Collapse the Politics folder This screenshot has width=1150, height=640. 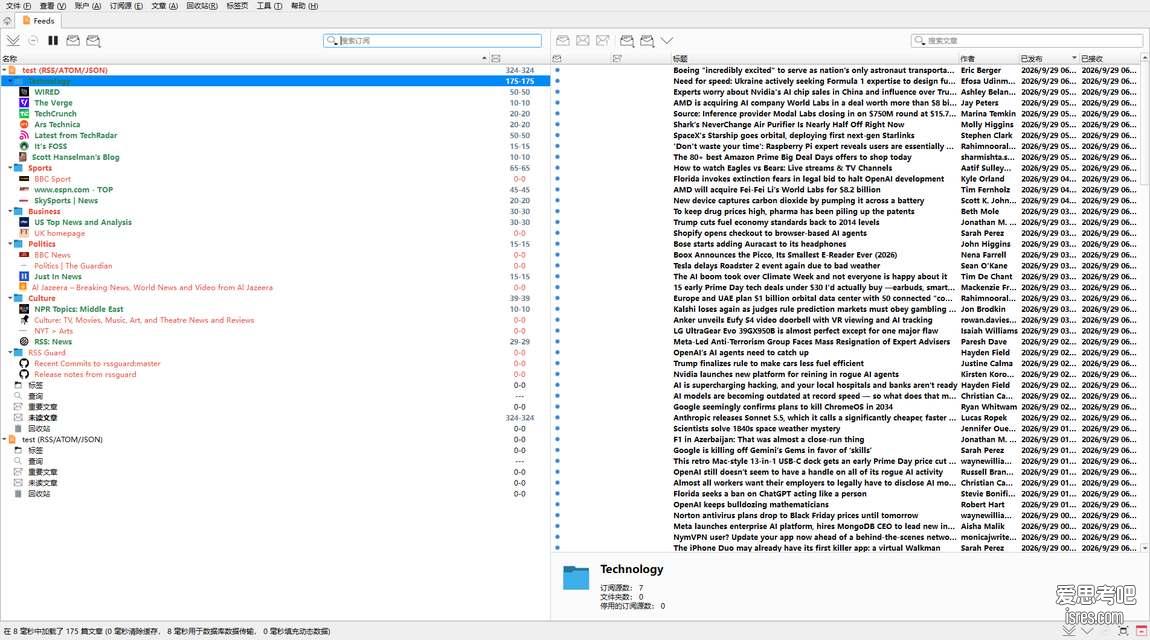pos(10,243)
